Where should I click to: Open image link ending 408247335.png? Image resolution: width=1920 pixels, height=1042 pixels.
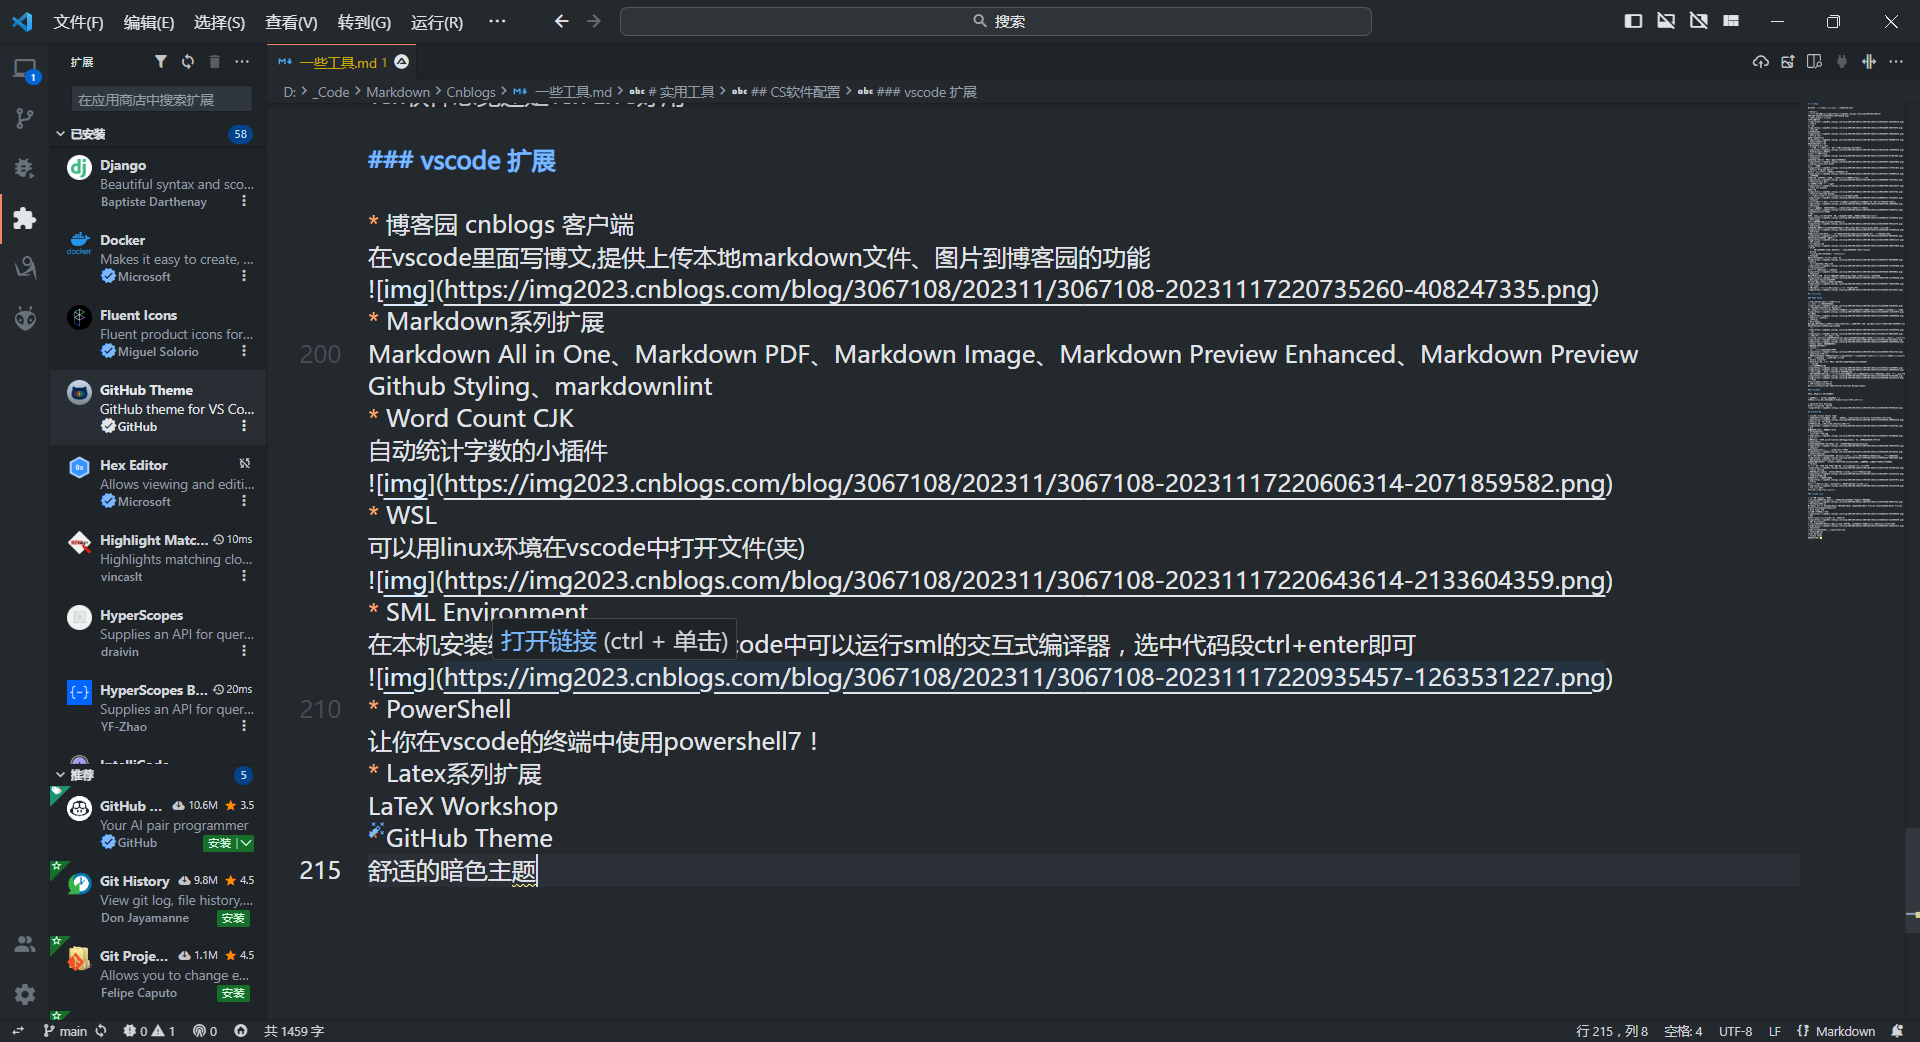click(x=1017, y=290)
